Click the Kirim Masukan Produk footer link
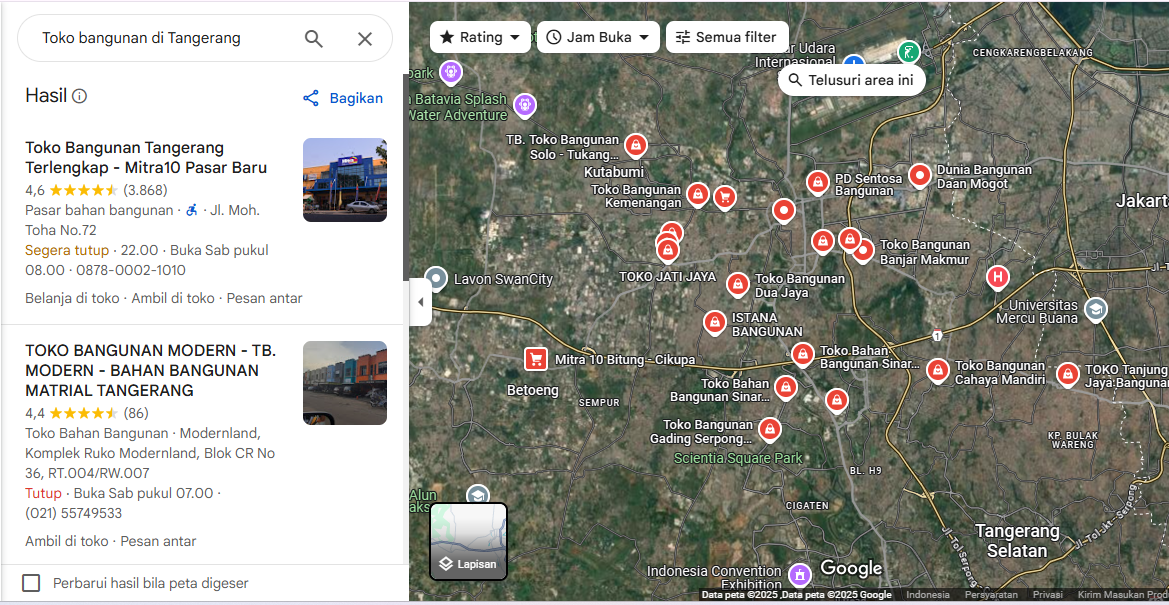This screenshot has height=605, width=1169. click(1123, 595)
